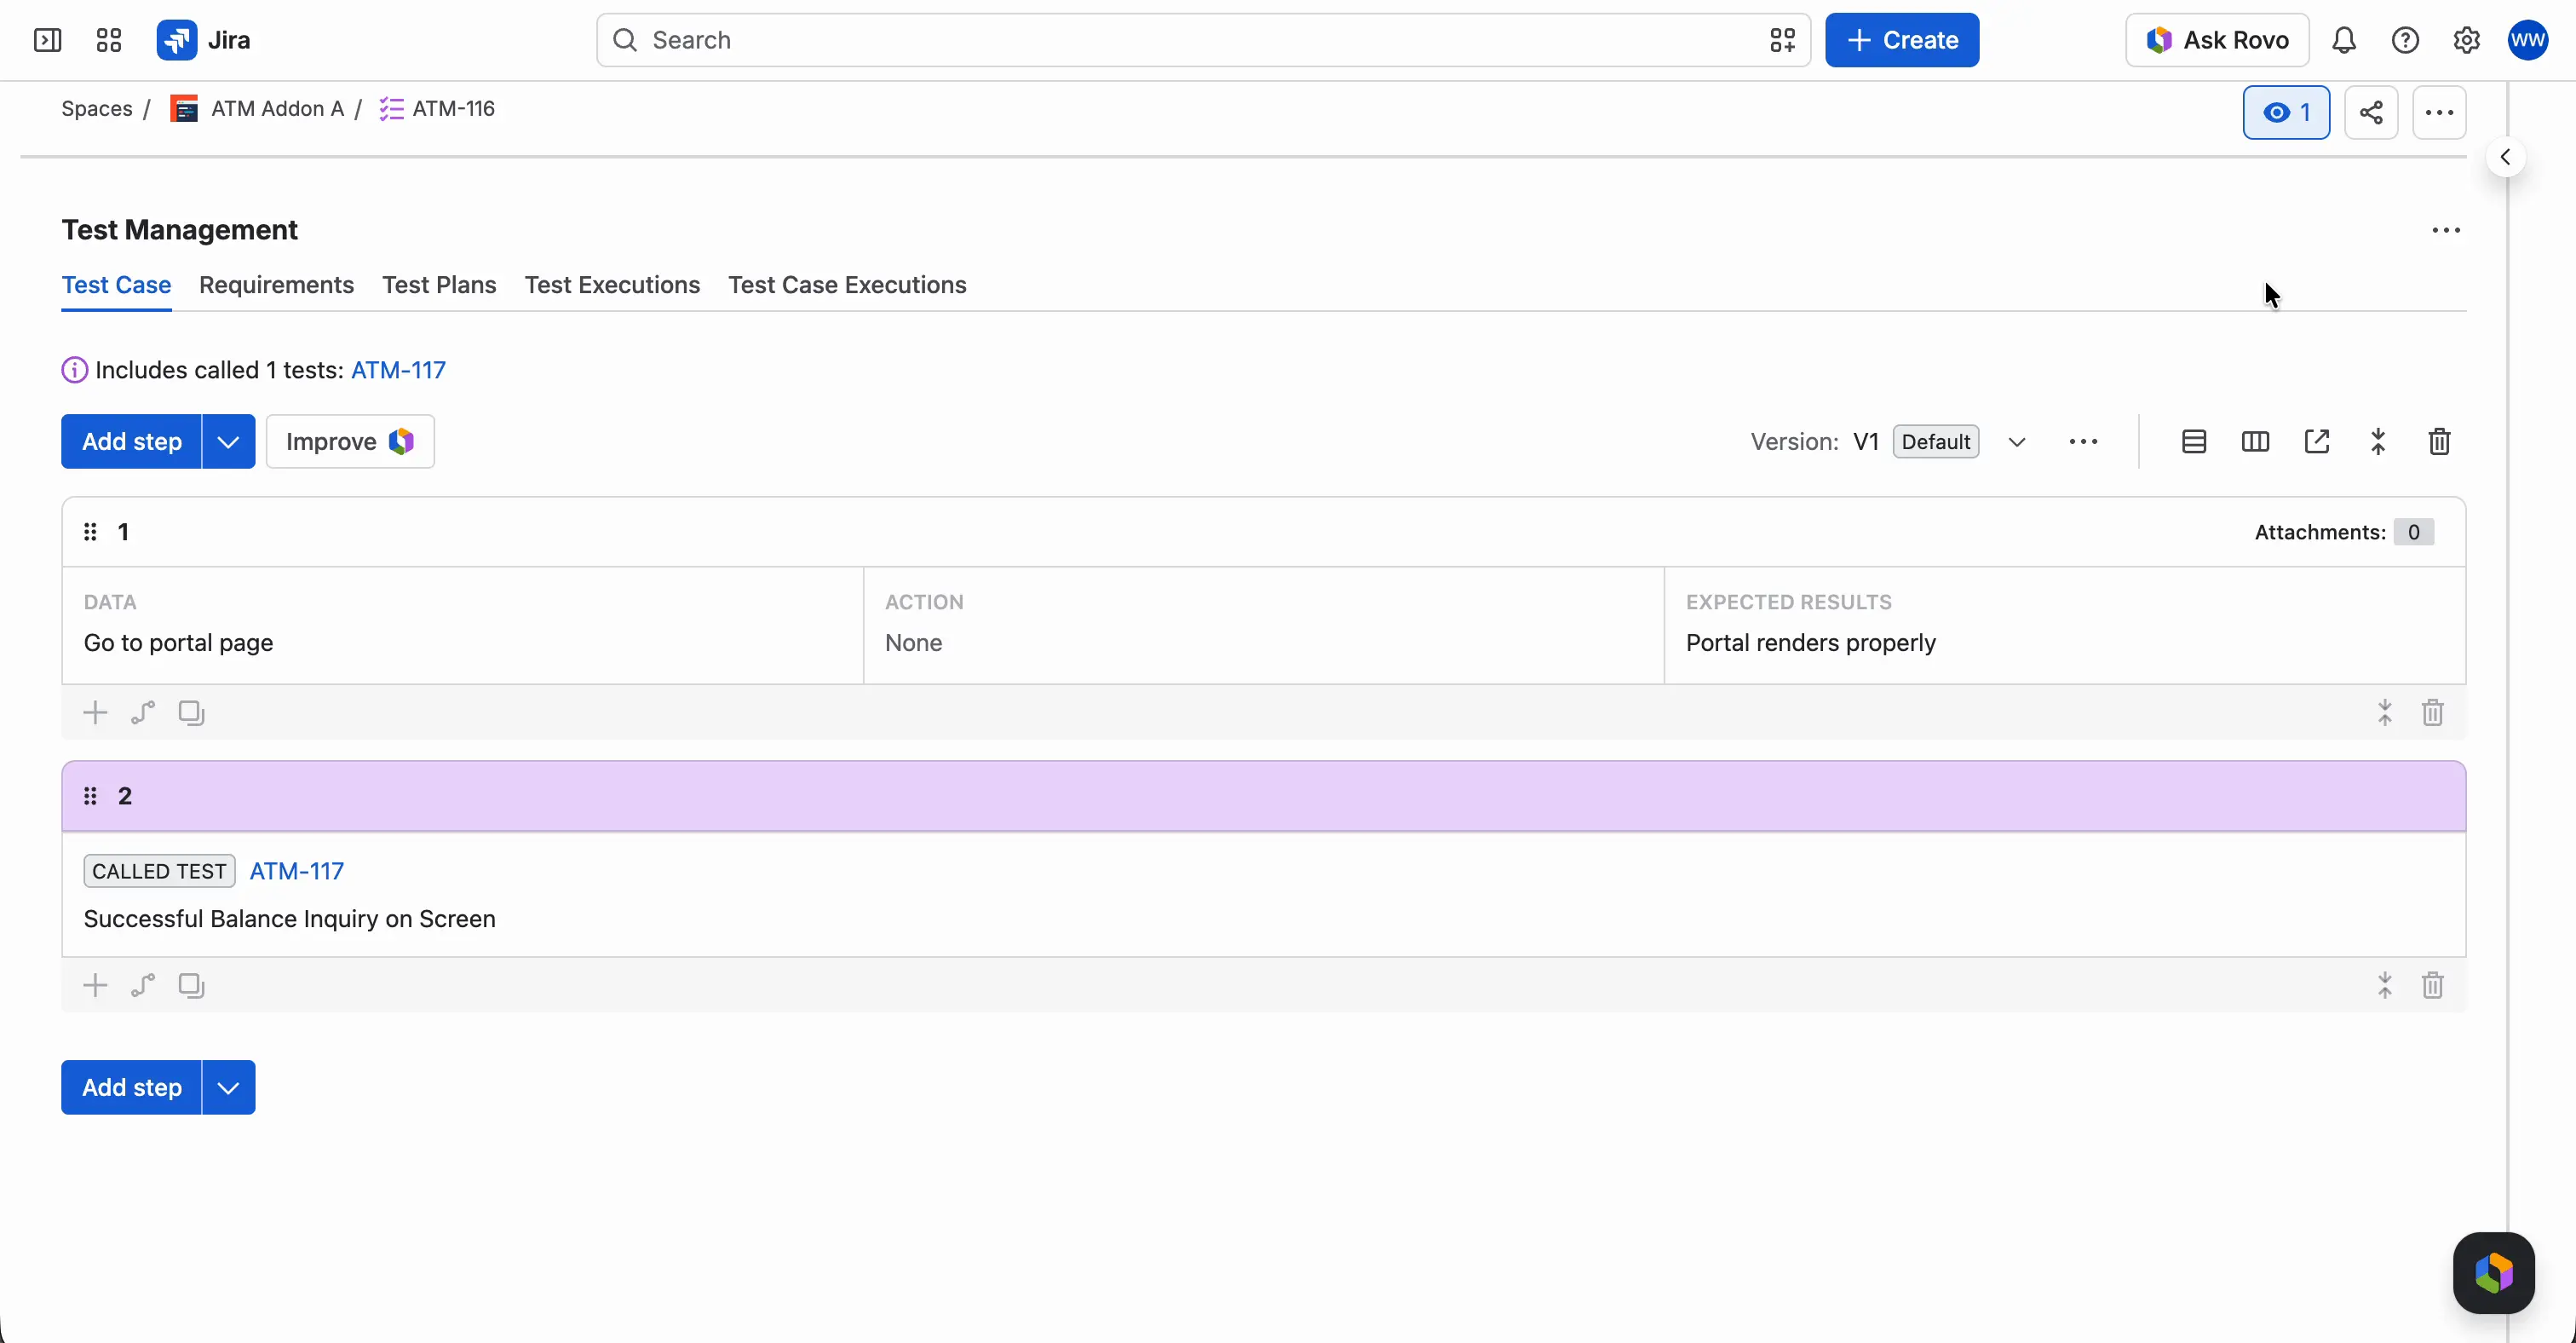Click the Search input field
This screenshot has width=2576, height=1343.
pyautogui.click(x=1203, y=40)
